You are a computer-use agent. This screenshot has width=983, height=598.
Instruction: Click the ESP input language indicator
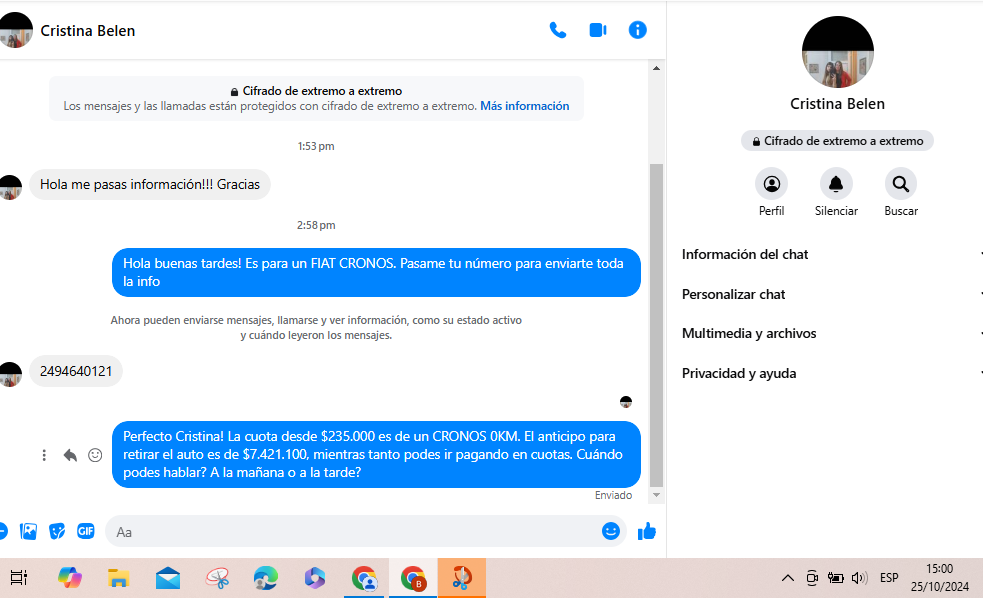pos(889,578)
